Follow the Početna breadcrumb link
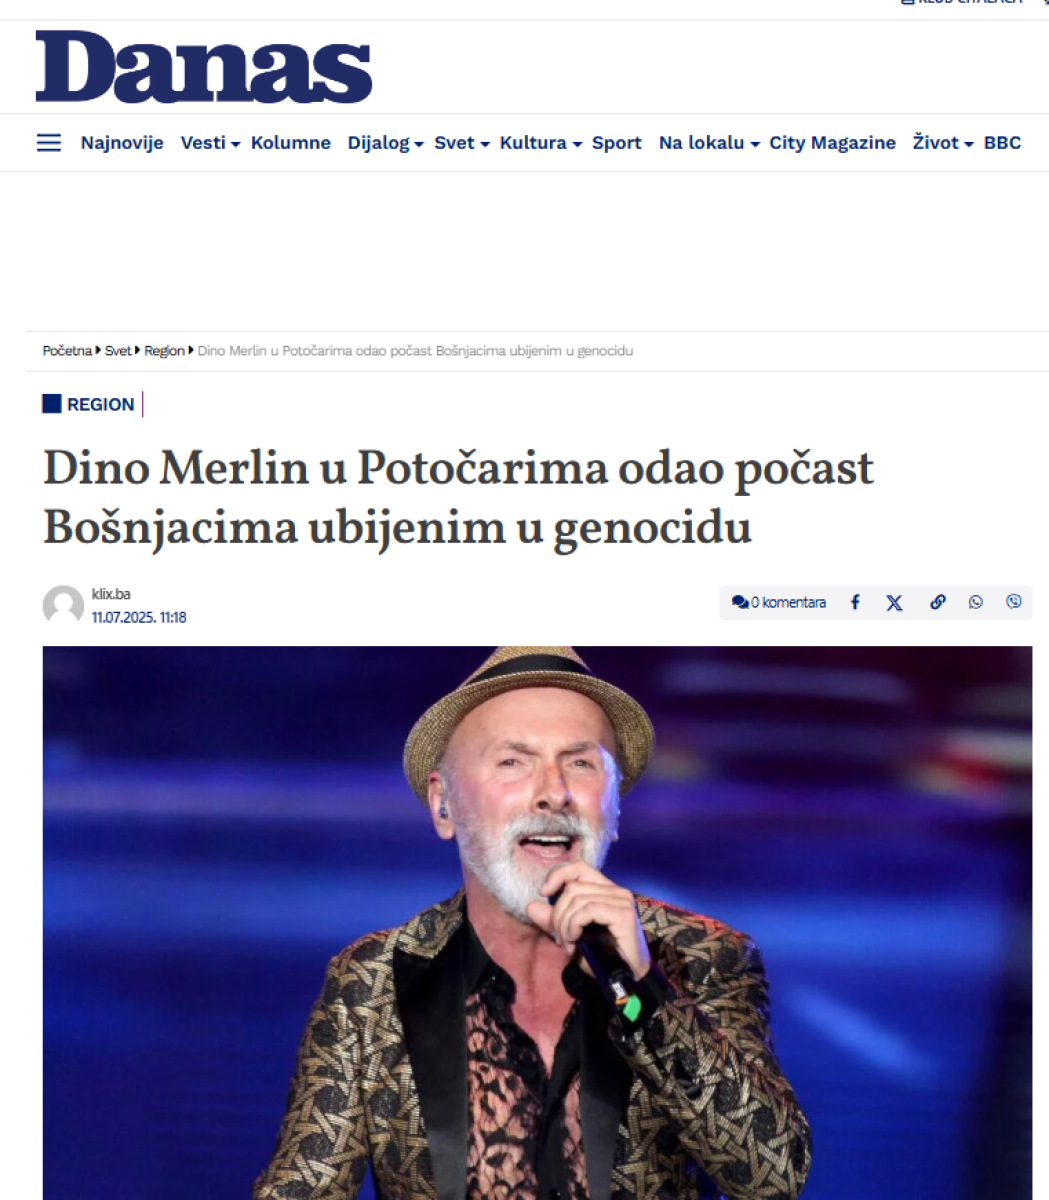 [67, 351]
